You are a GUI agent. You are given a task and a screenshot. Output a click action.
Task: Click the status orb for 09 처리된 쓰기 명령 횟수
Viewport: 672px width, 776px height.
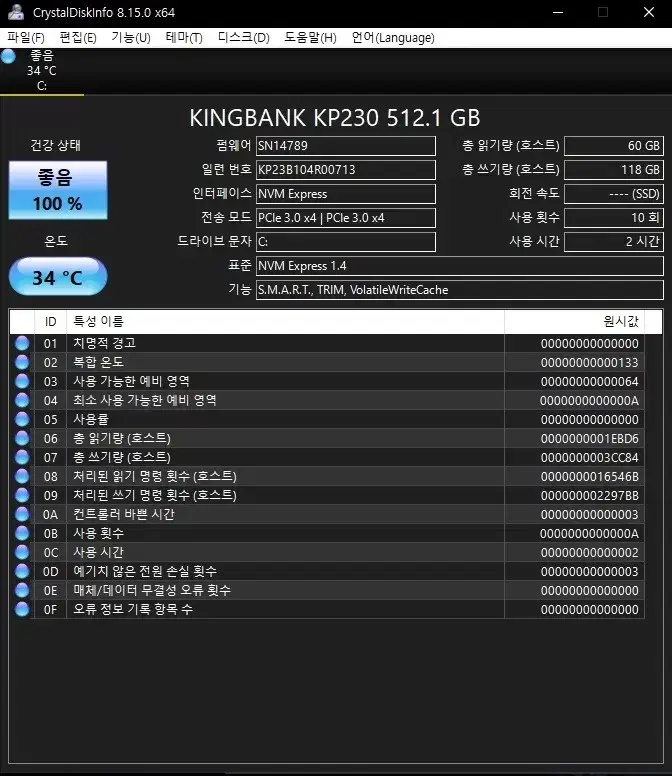pyautogui.click(x=22, y=495)
